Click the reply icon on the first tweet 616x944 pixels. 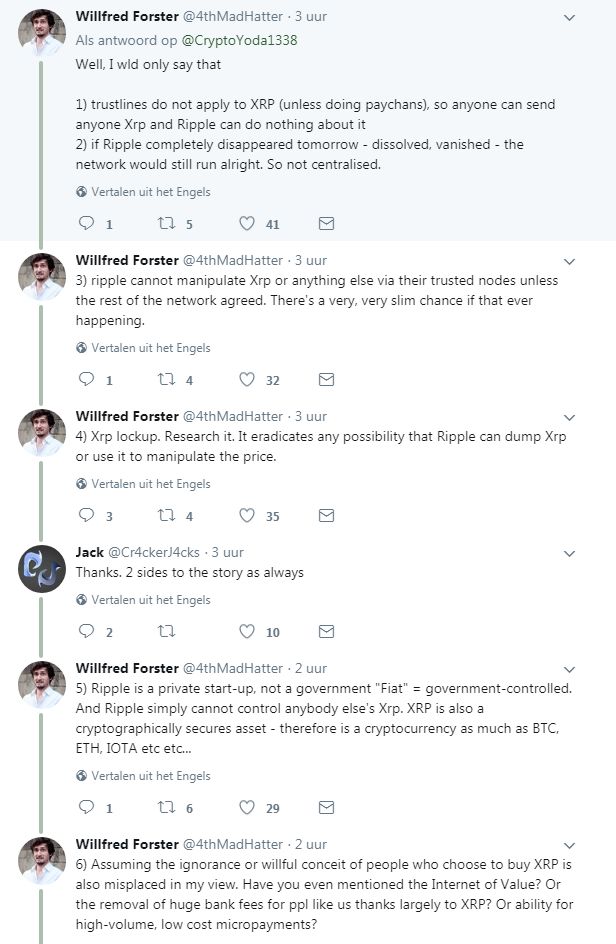pos(88,224)
